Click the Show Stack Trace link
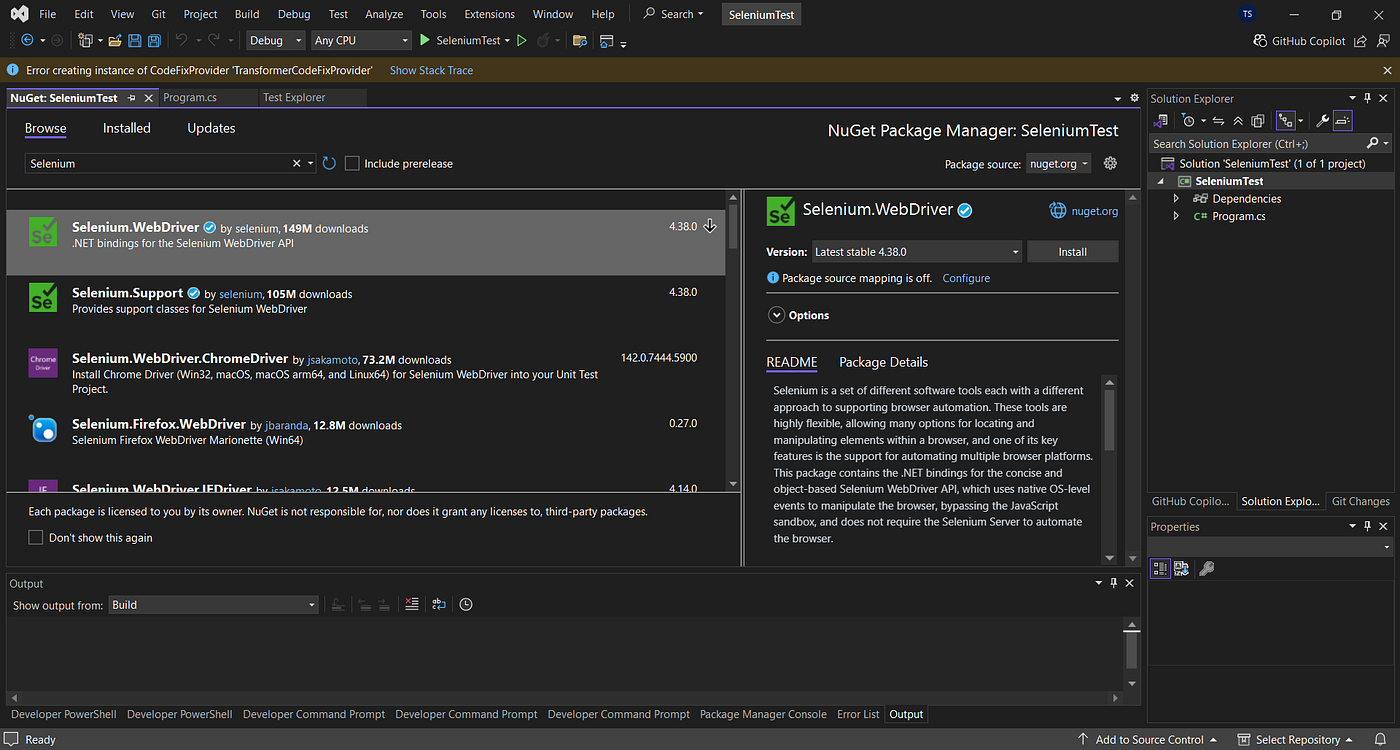This screenshot has height=750, width=1400. 431,70
